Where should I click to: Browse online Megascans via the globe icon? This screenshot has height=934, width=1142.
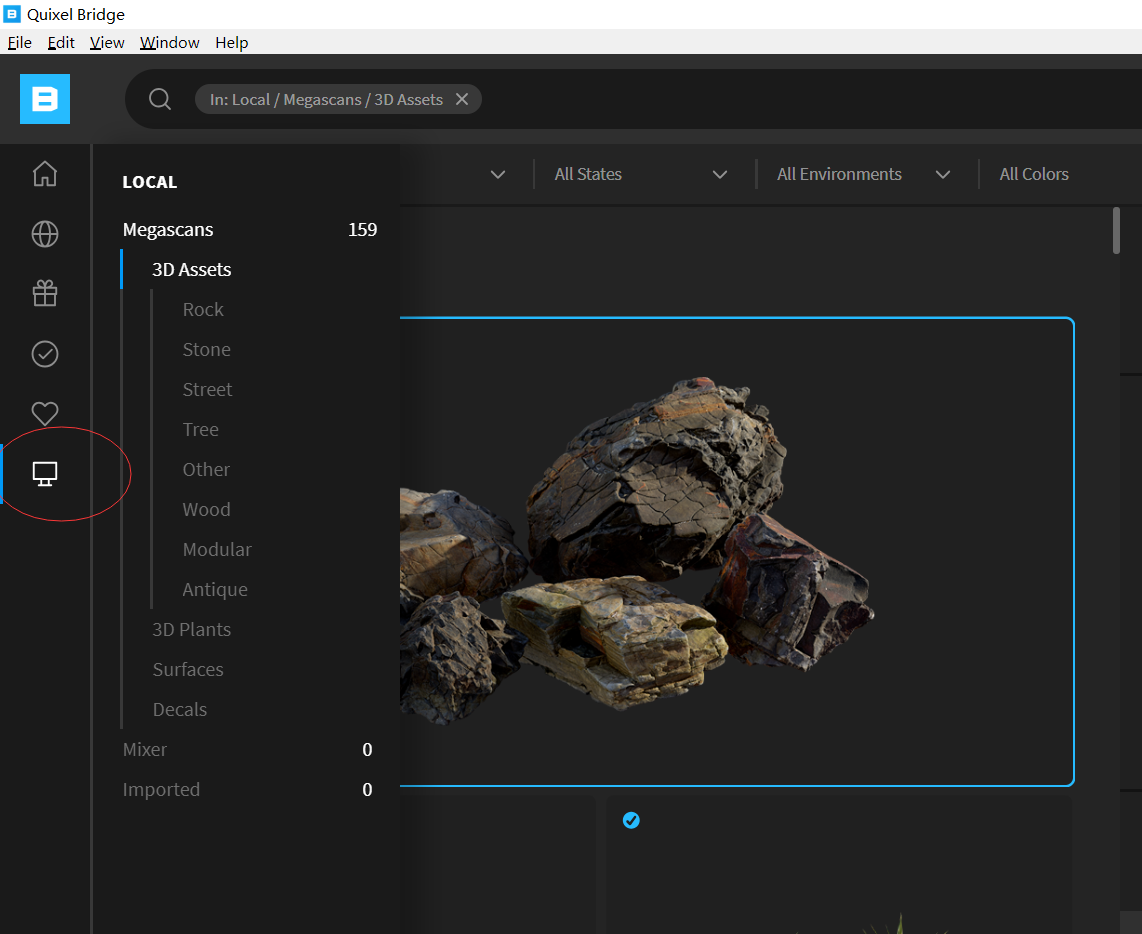44,234
